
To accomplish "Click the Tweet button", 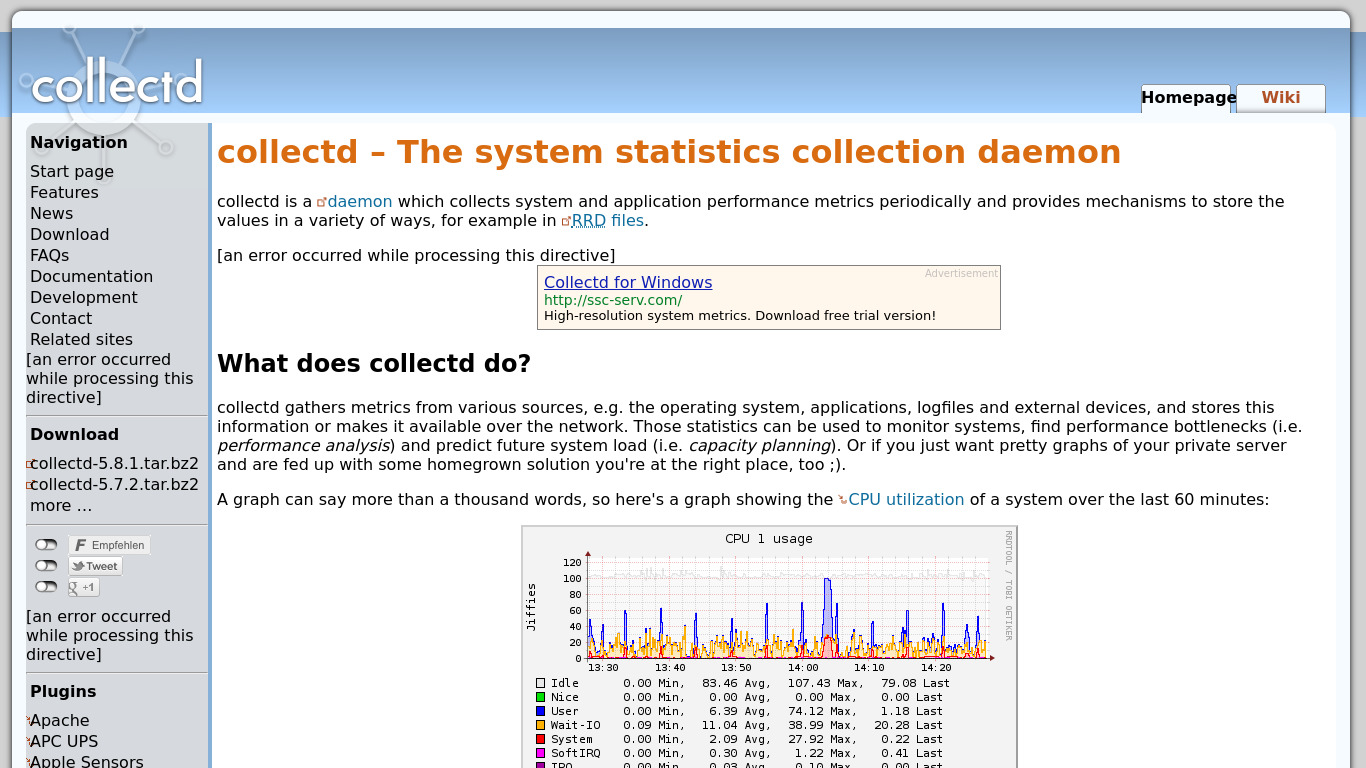I will click(95, 566).
